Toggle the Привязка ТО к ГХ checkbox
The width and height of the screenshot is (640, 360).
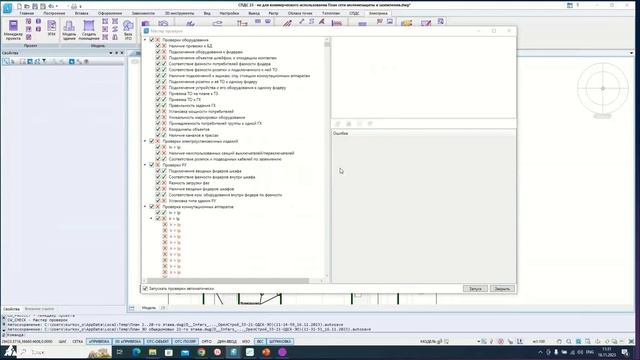point(158,100)
